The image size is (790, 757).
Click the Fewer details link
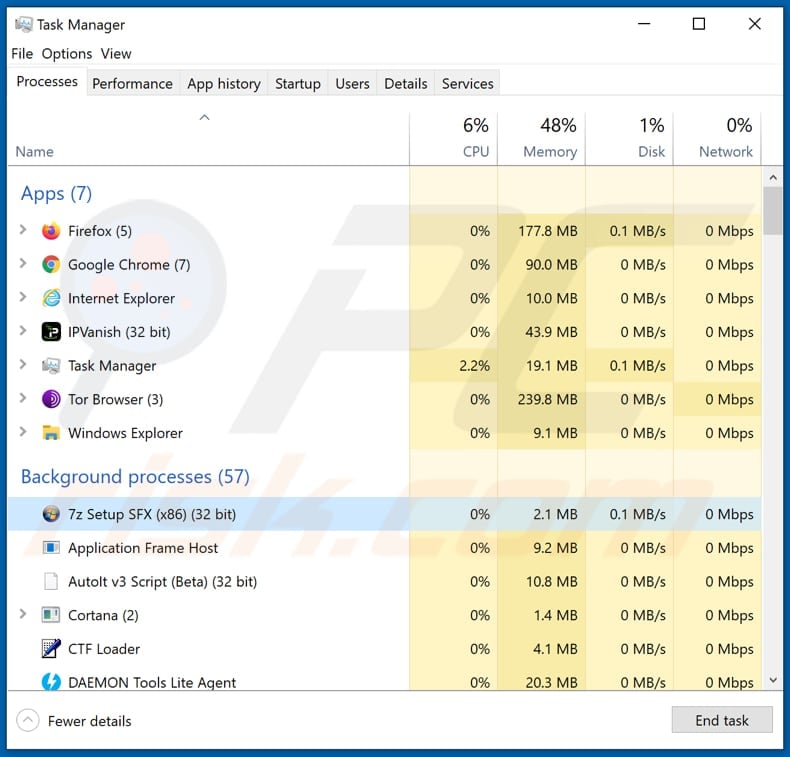[x=90, y=721]
